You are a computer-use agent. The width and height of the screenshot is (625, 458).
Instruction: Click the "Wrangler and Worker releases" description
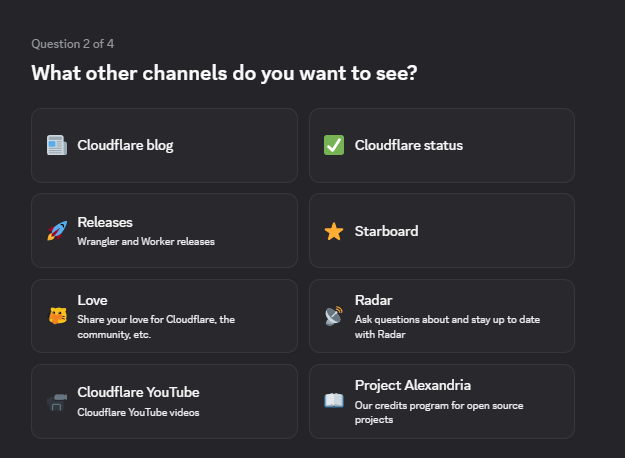[x=146, y=242]
